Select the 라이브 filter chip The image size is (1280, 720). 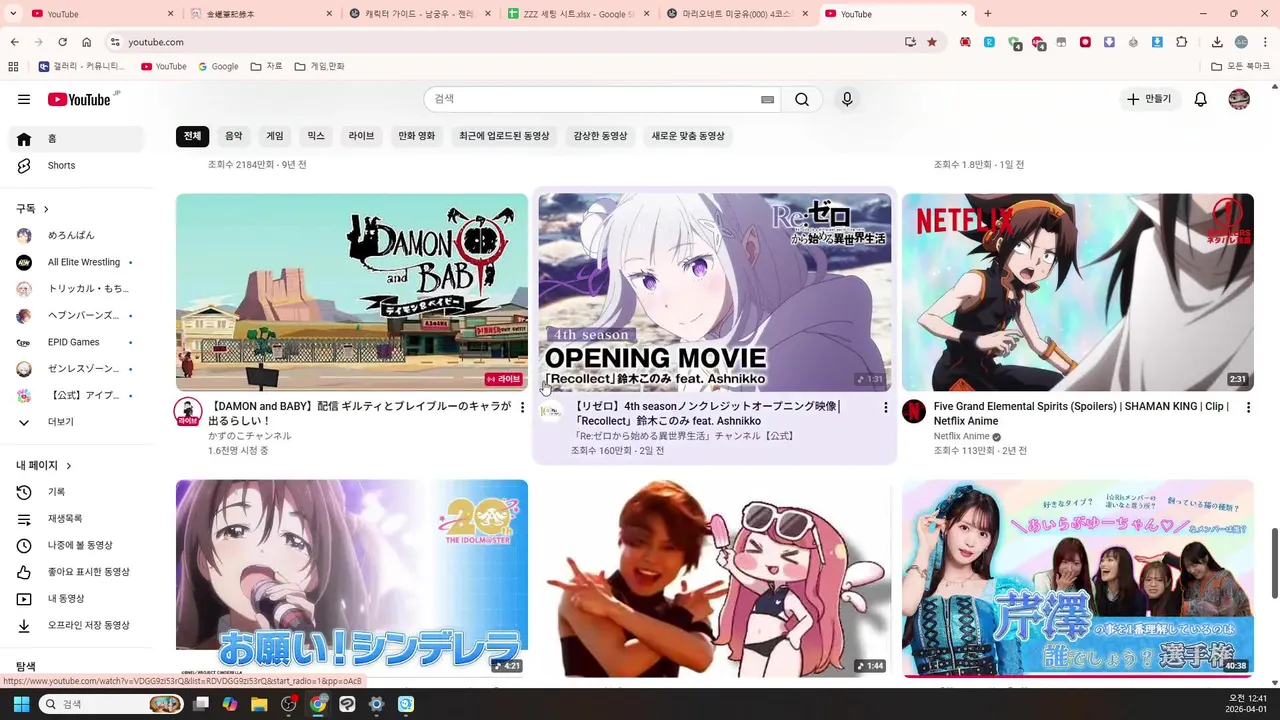point(361,135)
